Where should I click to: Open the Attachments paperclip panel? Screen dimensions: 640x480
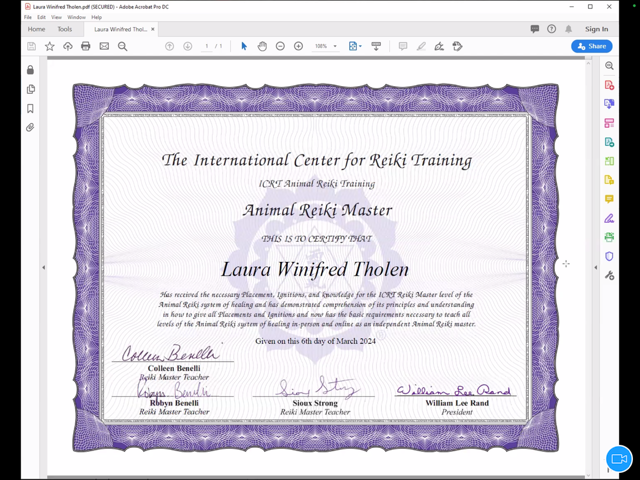tap(30, 128)
